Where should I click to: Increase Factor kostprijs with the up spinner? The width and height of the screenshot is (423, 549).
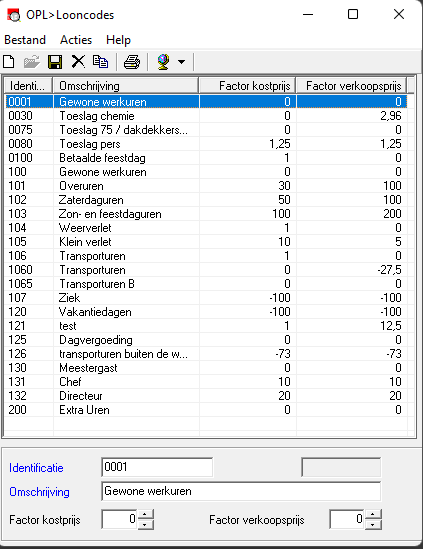pyautogui.click(x=146, y=515)
